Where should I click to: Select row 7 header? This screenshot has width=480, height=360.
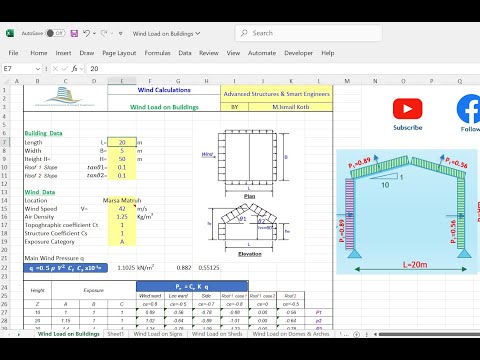coord(5,142)
